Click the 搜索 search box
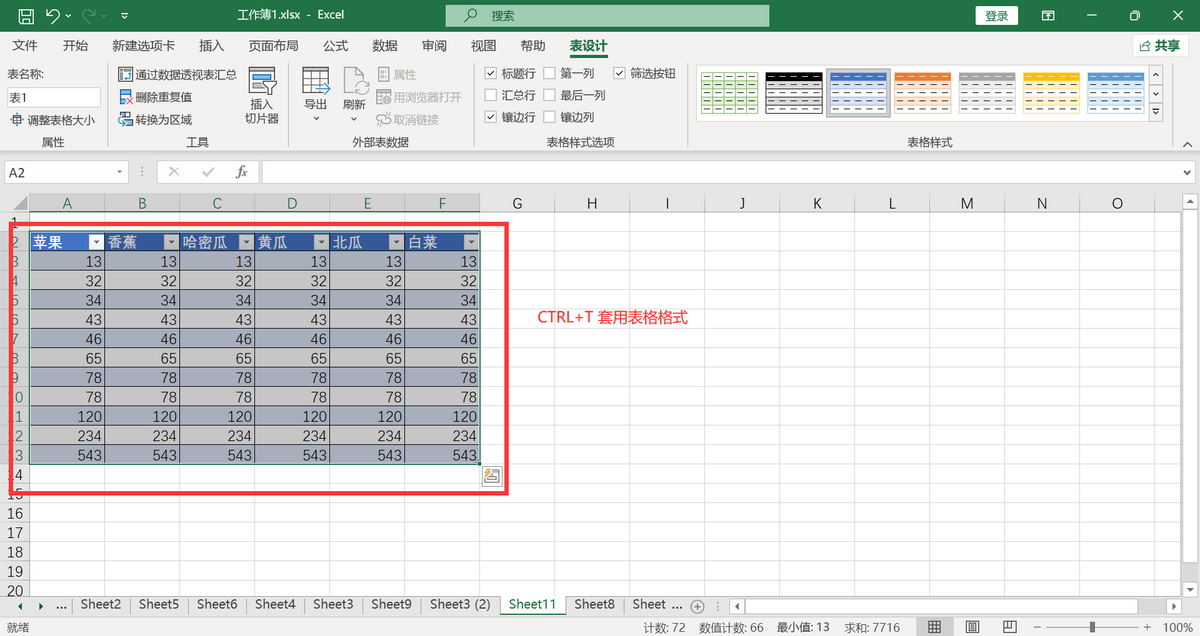Screen dimensions: 1200x636 coord(607,16)
